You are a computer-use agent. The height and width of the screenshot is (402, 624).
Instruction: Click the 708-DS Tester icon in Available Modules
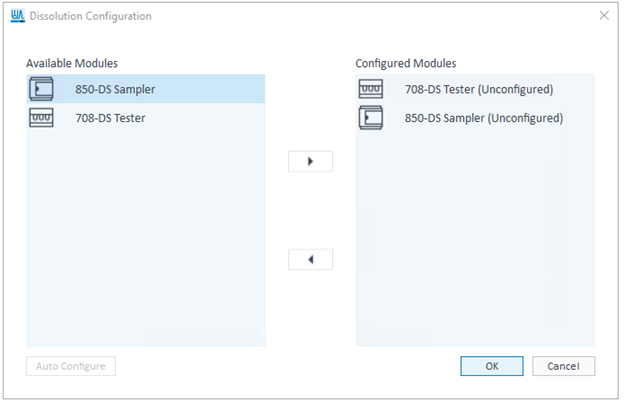point(42,118)
